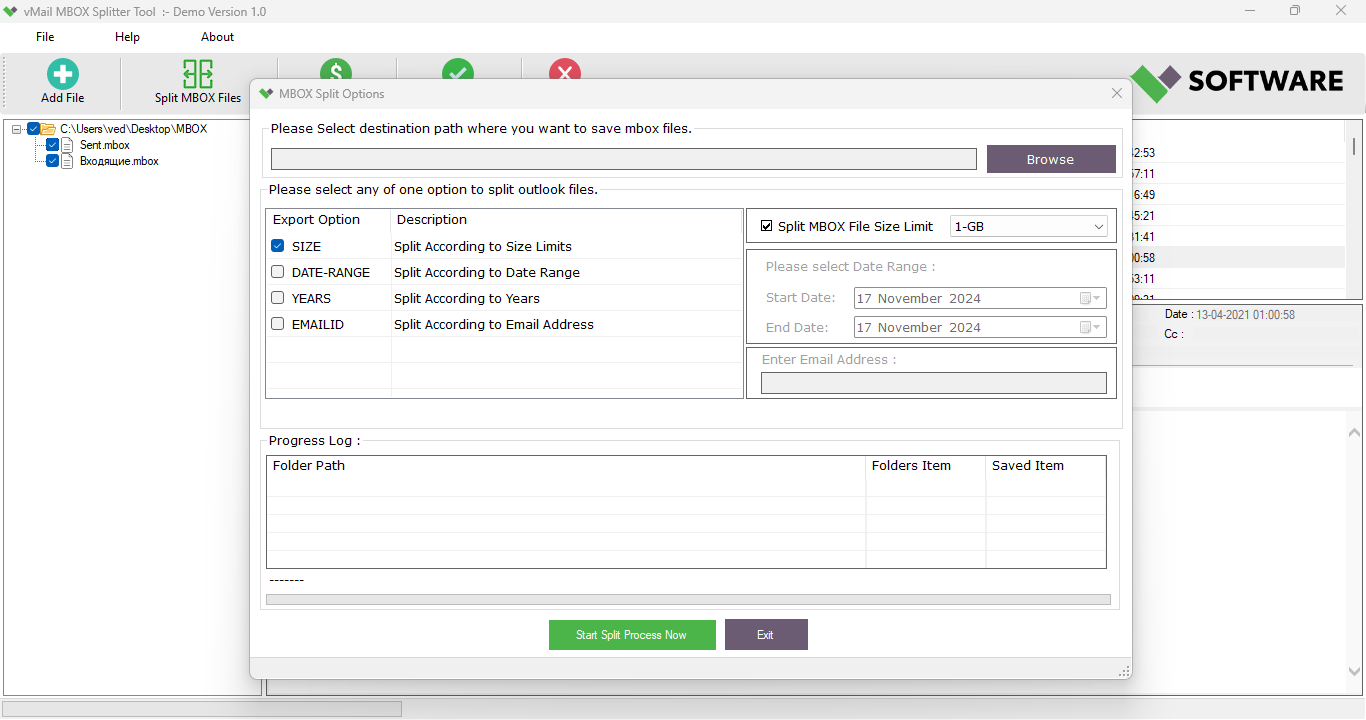The height and width of the screenshot is (720, 1366).
Task: Click the Date 13-04-2021 01:00:58 label
Action: 1230,314
